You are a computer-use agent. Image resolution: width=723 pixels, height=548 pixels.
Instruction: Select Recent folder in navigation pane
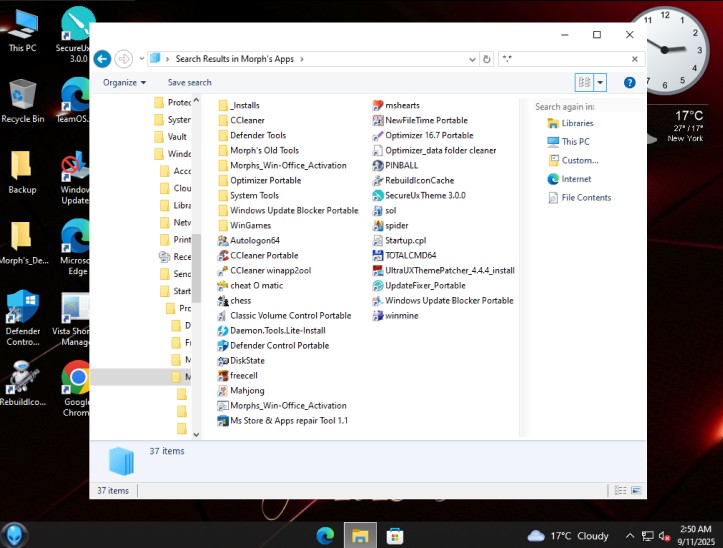(x=175, y=256)
